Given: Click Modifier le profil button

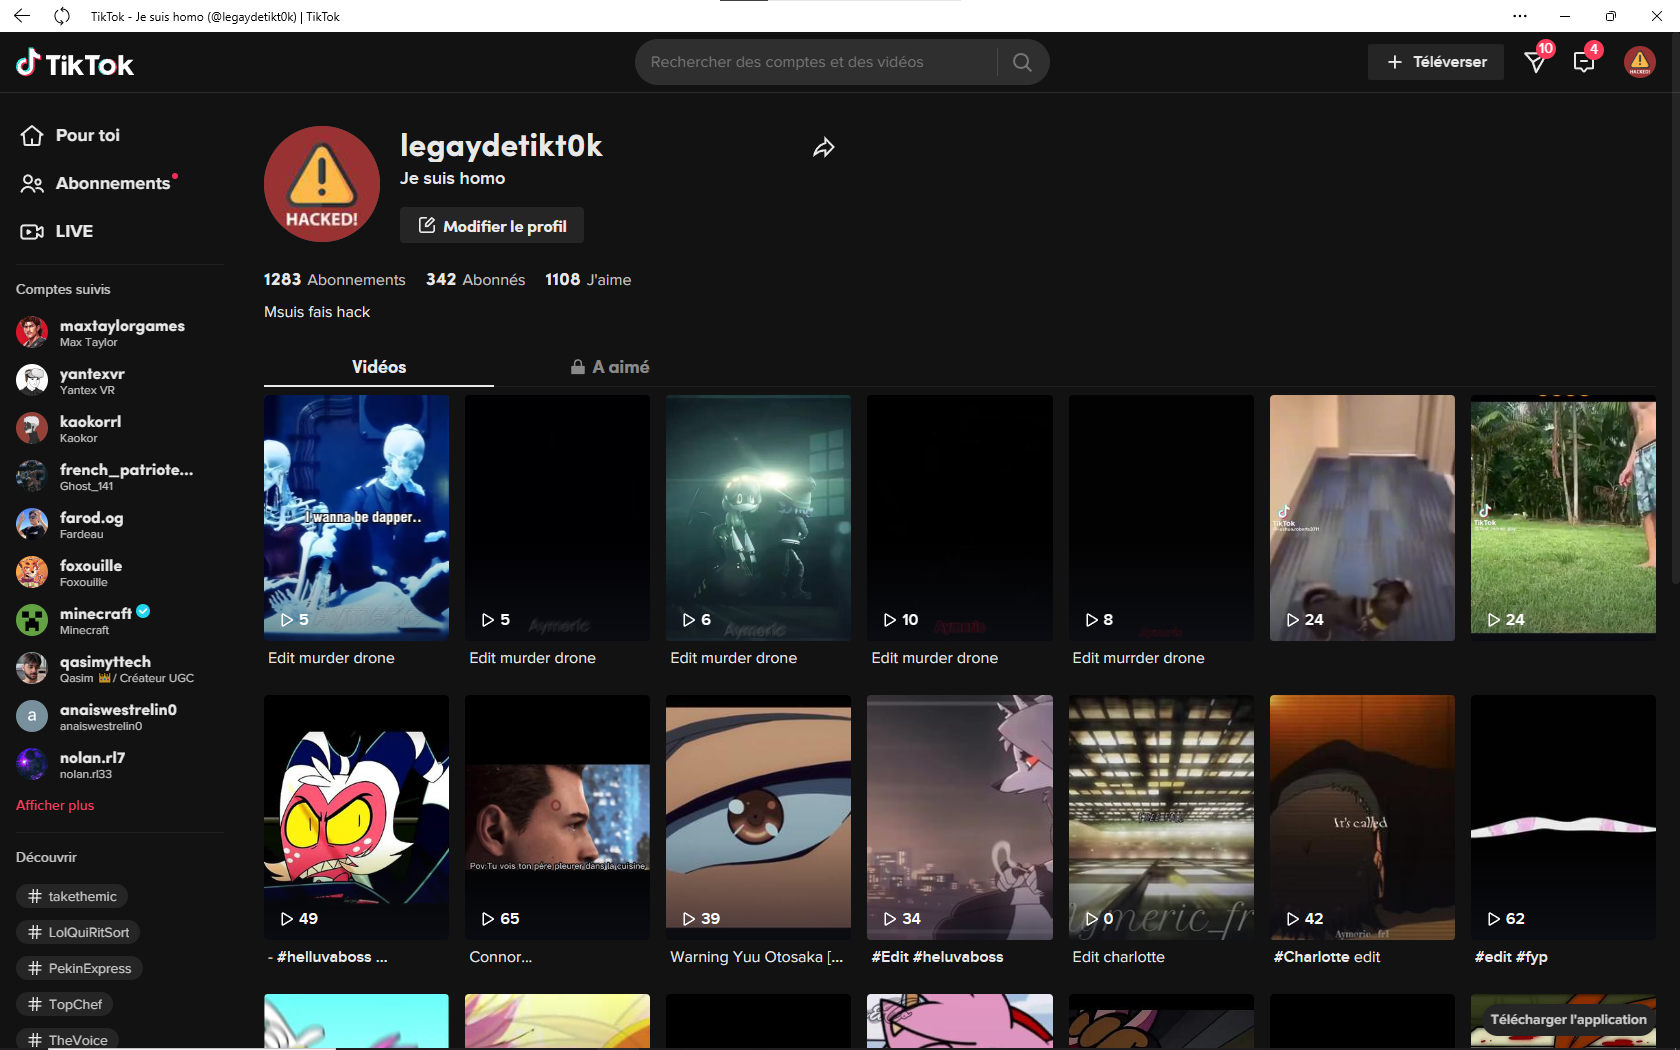Looking at the screenshot, I should click(492, 226).
